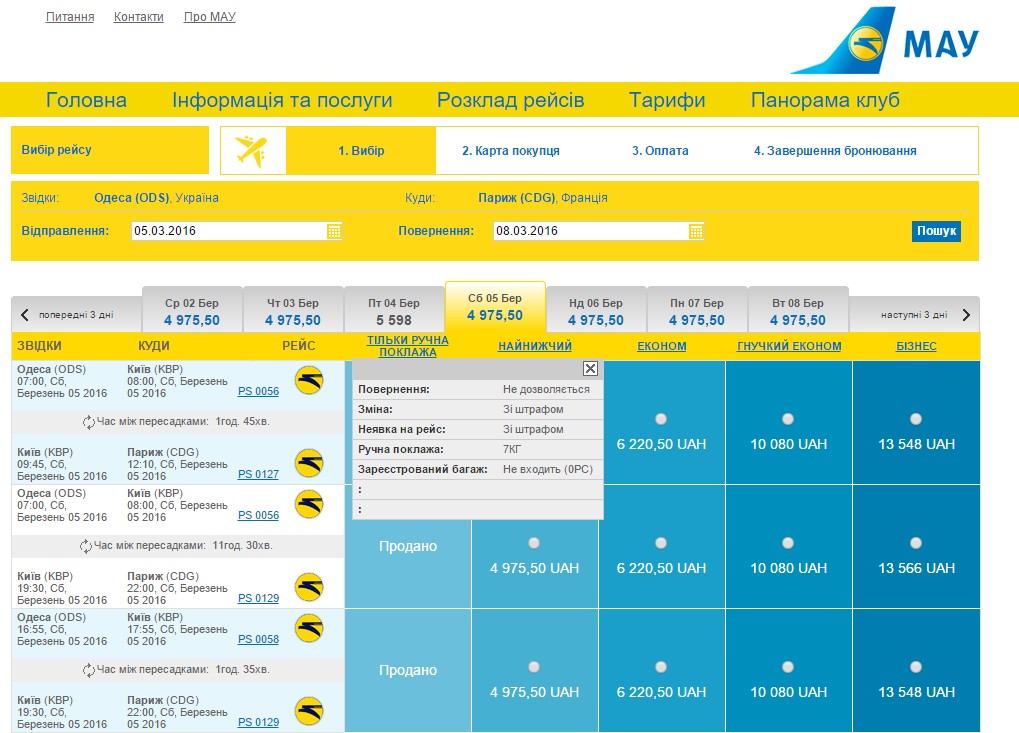Image resolution: width=1019 pixels, height=733 pixels.
Task: Select Economy 6 220,50 UAH first itinerary
Action: coord(661,419)
